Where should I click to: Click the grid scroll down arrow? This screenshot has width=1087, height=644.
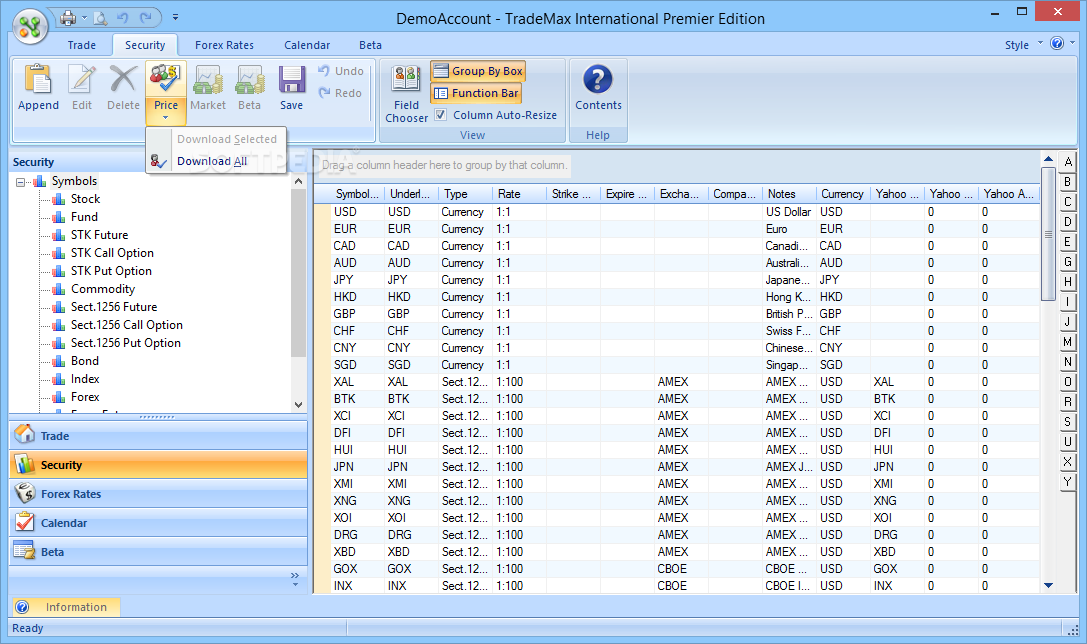[1048, 586]
